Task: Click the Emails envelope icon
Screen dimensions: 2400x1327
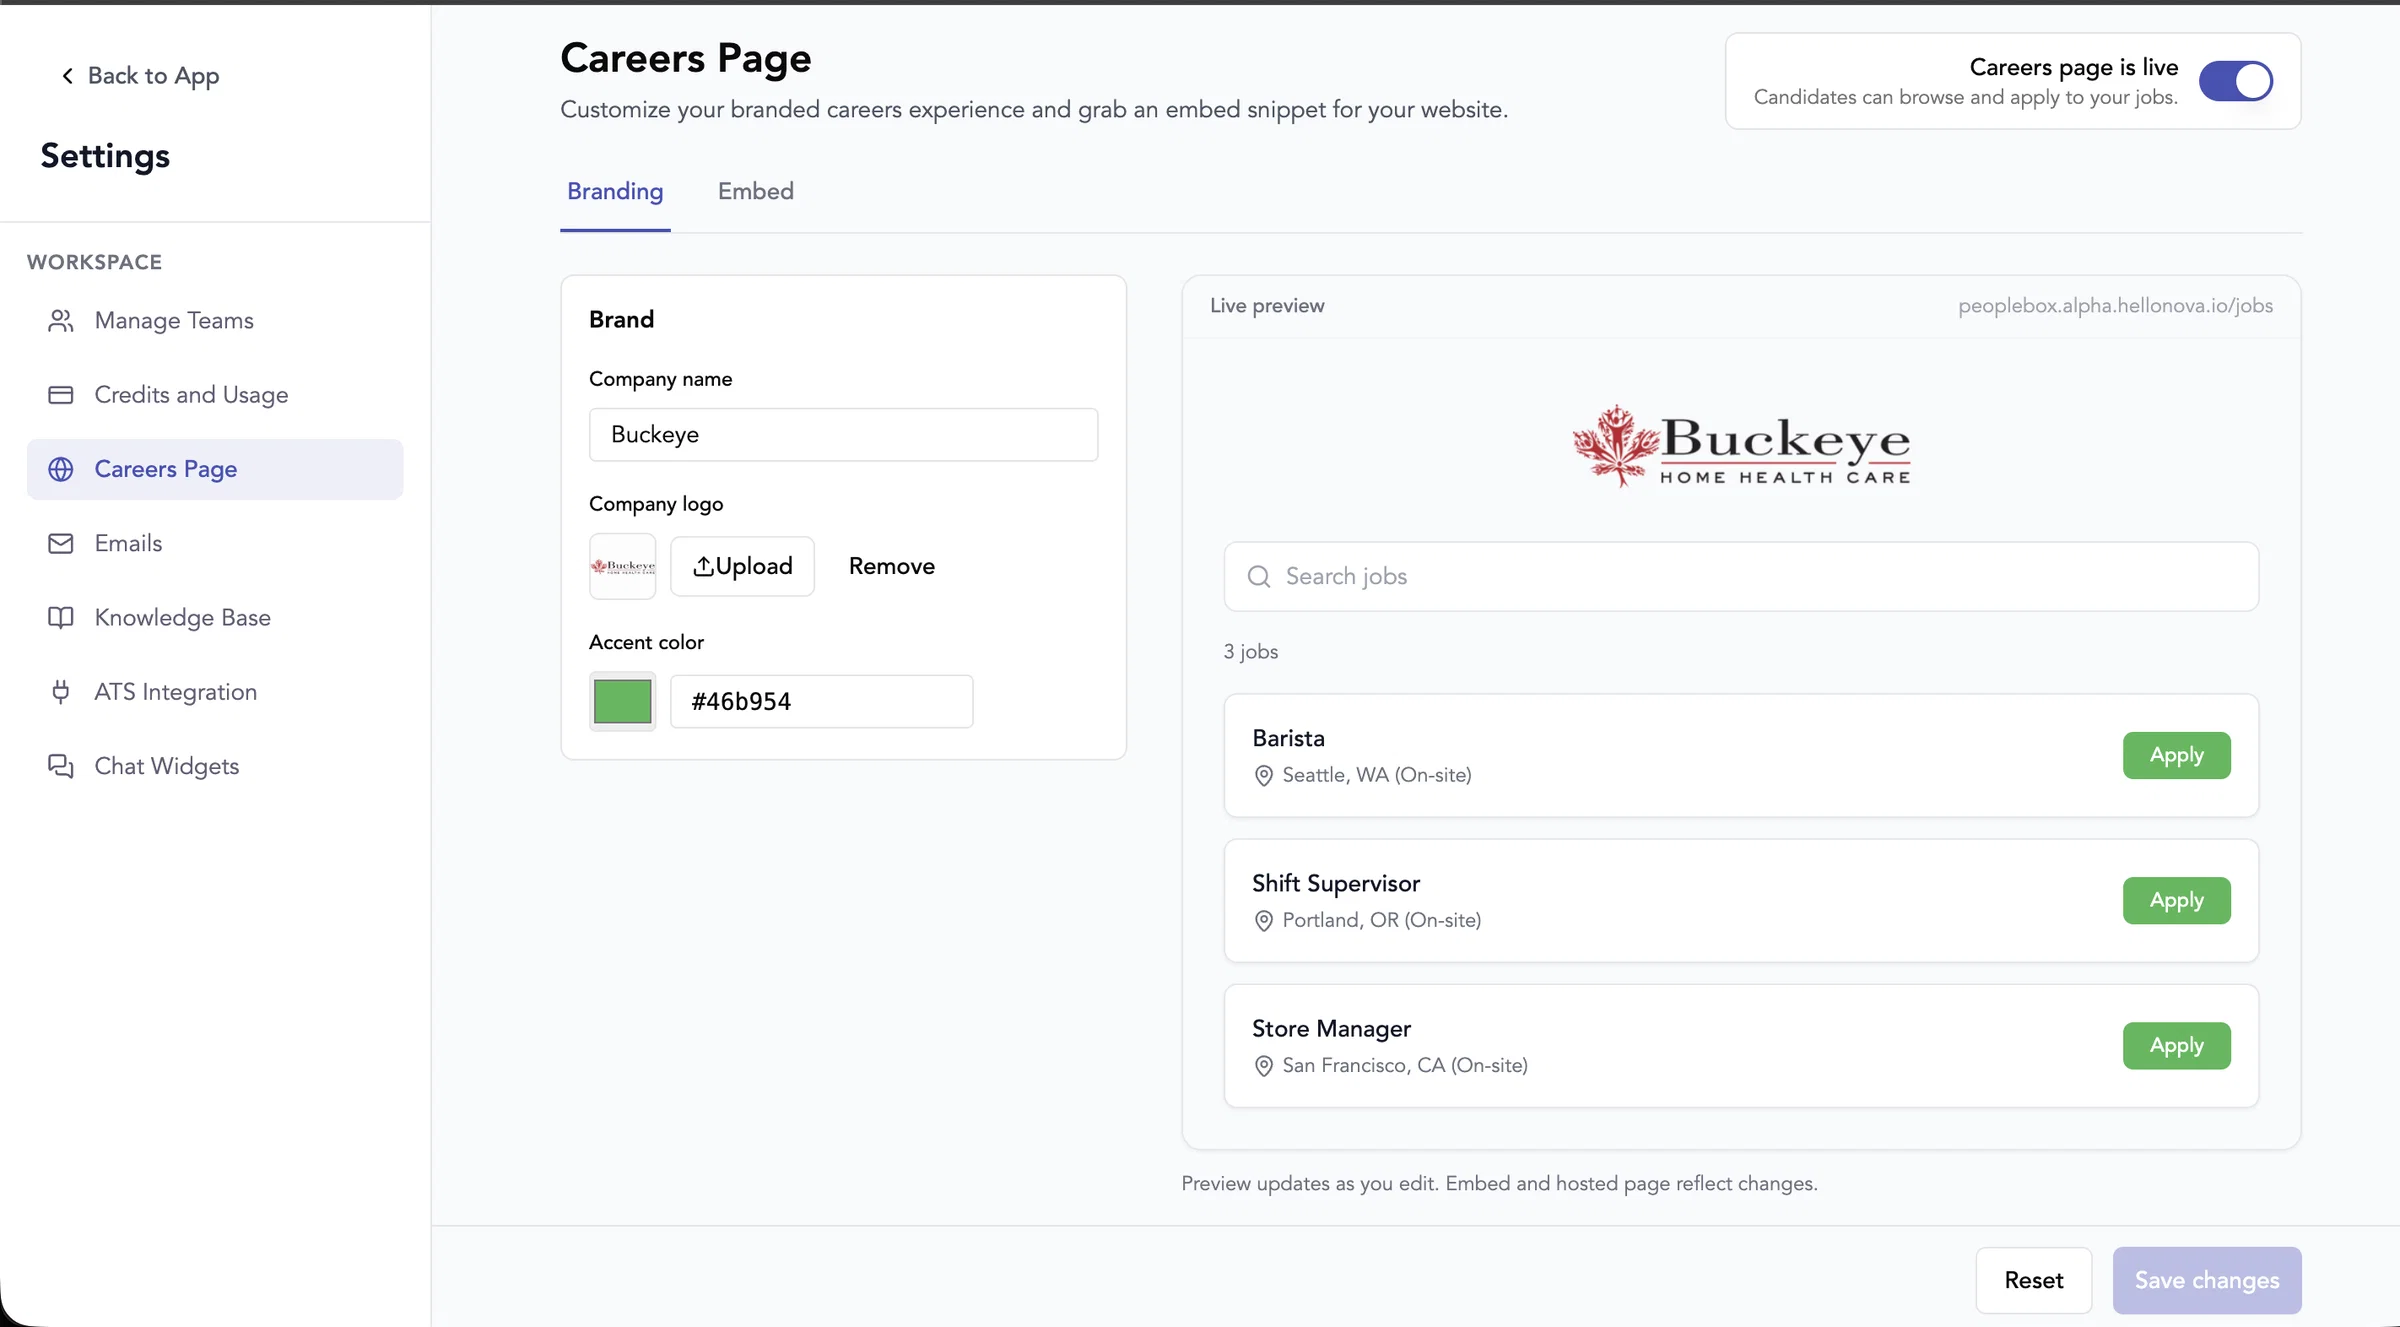Action: tap(61, 543)
